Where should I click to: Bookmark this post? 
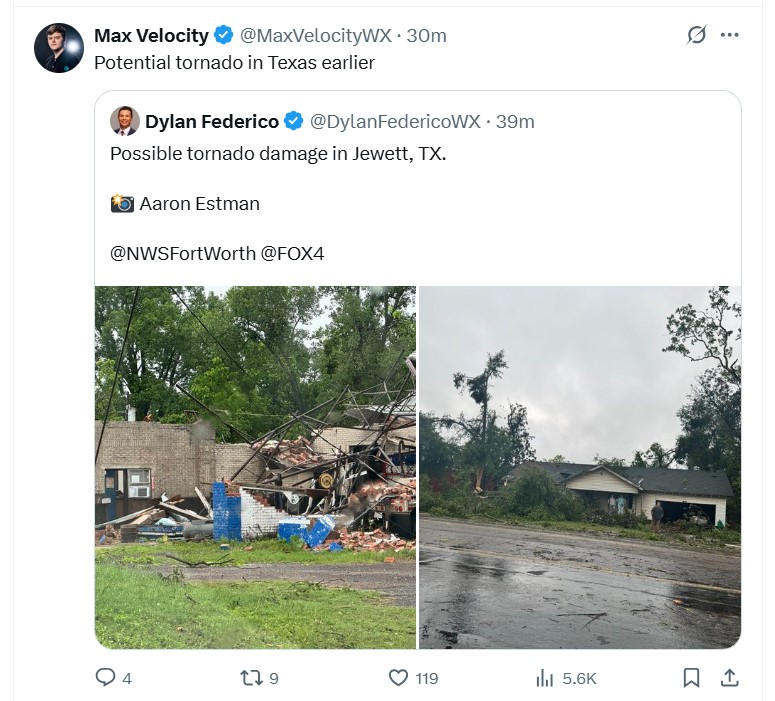click(691, 678)
